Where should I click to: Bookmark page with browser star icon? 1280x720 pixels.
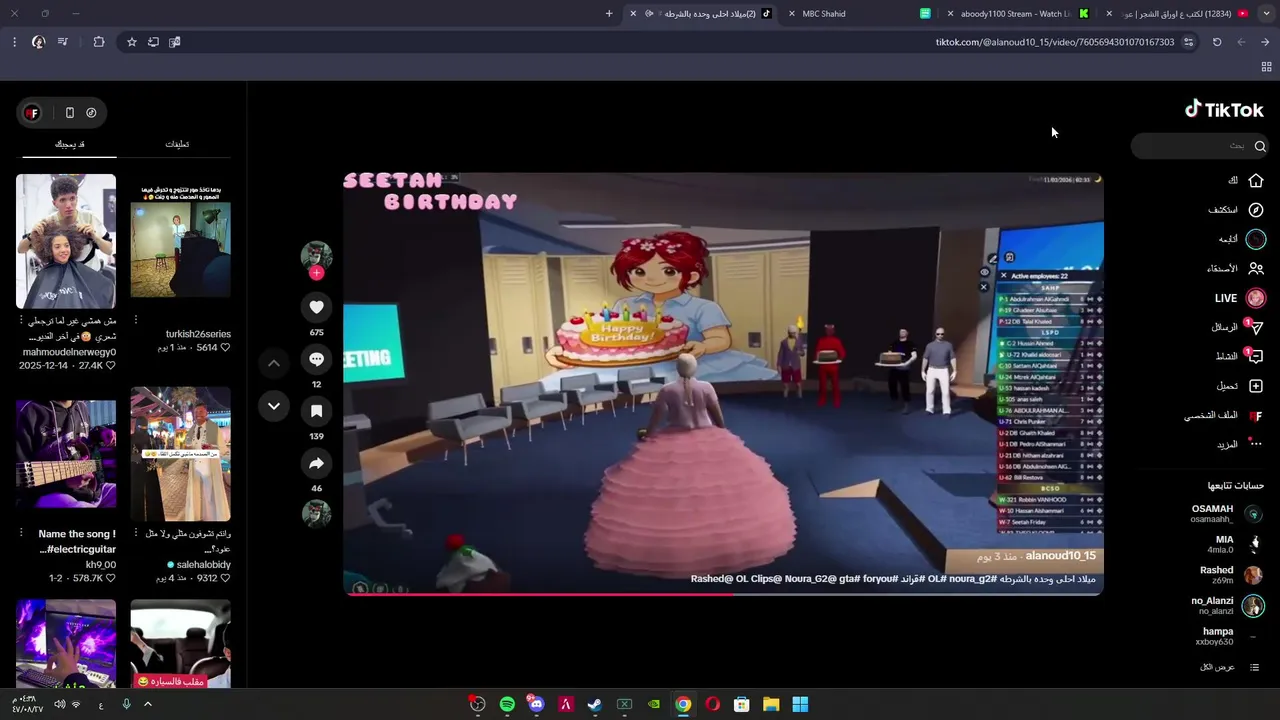click(x=131, y=42)
